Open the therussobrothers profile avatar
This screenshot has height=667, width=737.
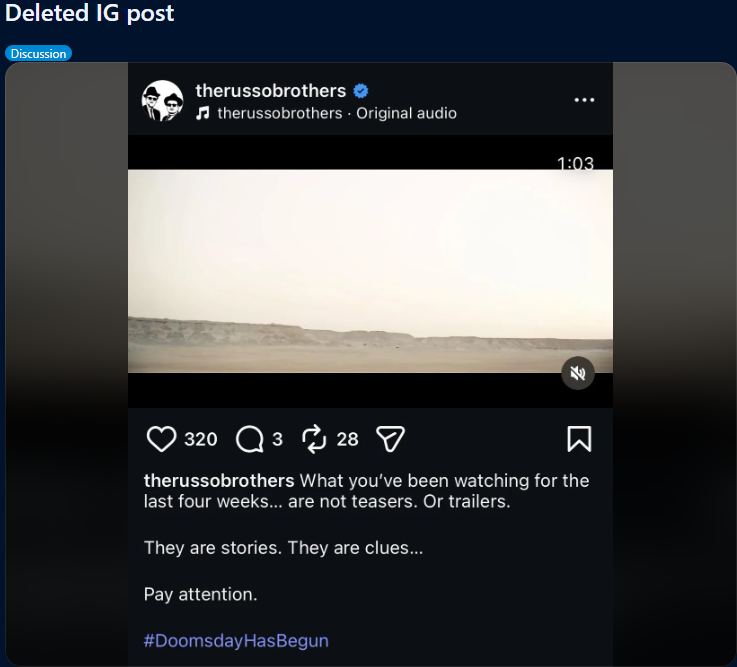pyautogui.click(x=162, y=101)
